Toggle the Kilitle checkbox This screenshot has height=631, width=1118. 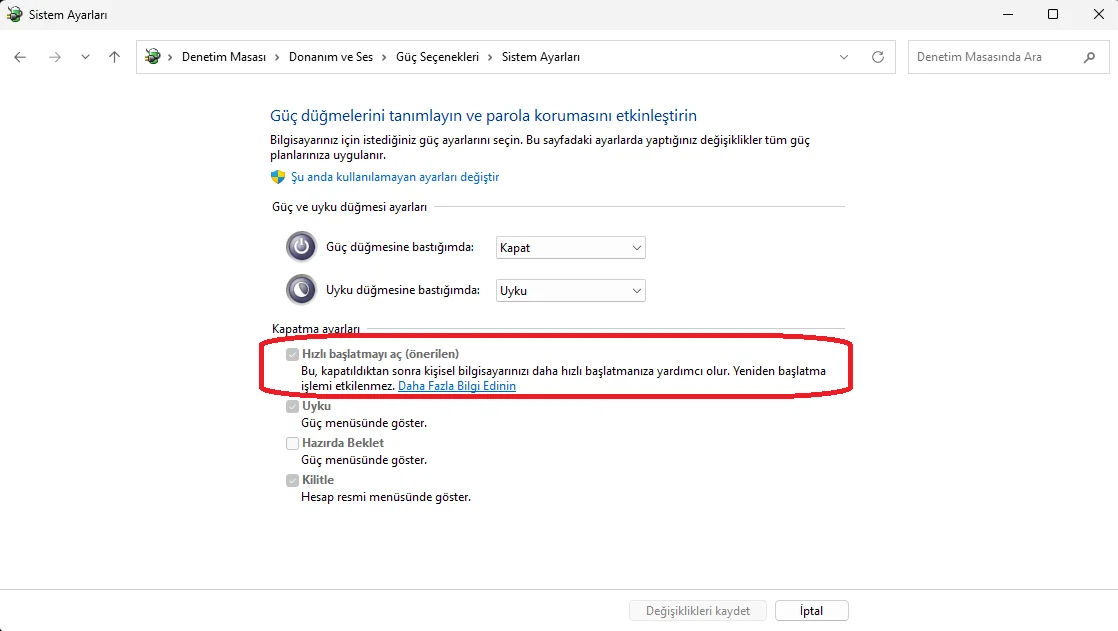(x=292, y=480)
